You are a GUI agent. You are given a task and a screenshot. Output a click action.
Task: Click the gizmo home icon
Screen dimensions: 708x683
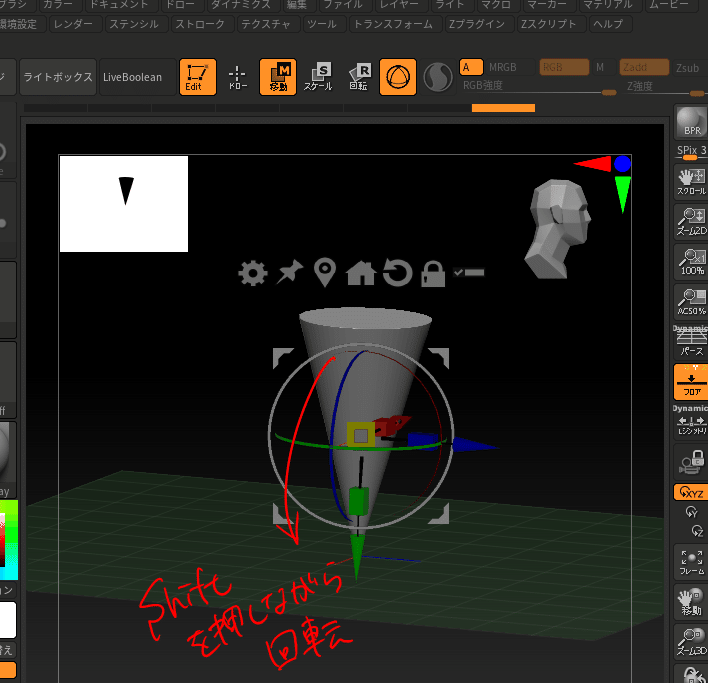coord(361,273)
